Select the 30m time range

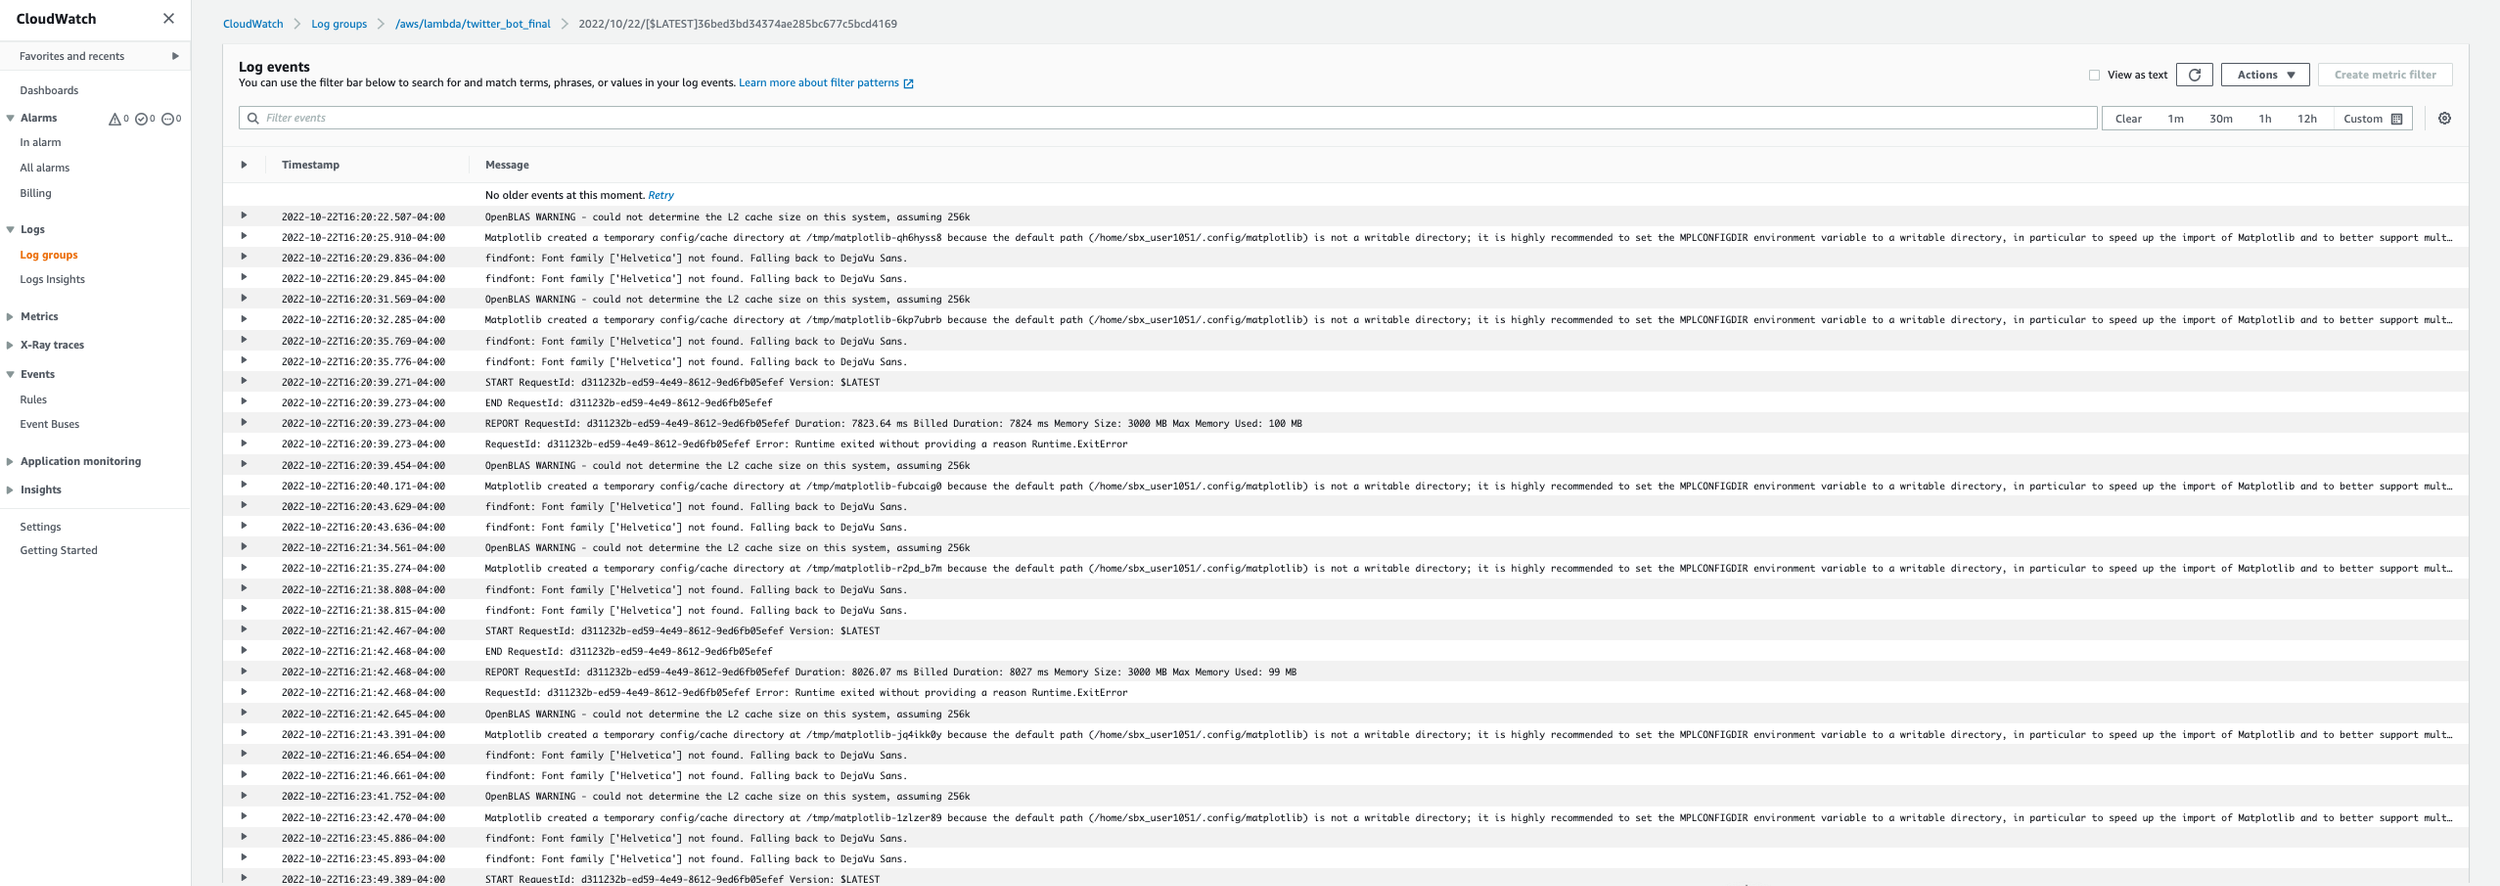(2221, 119)
